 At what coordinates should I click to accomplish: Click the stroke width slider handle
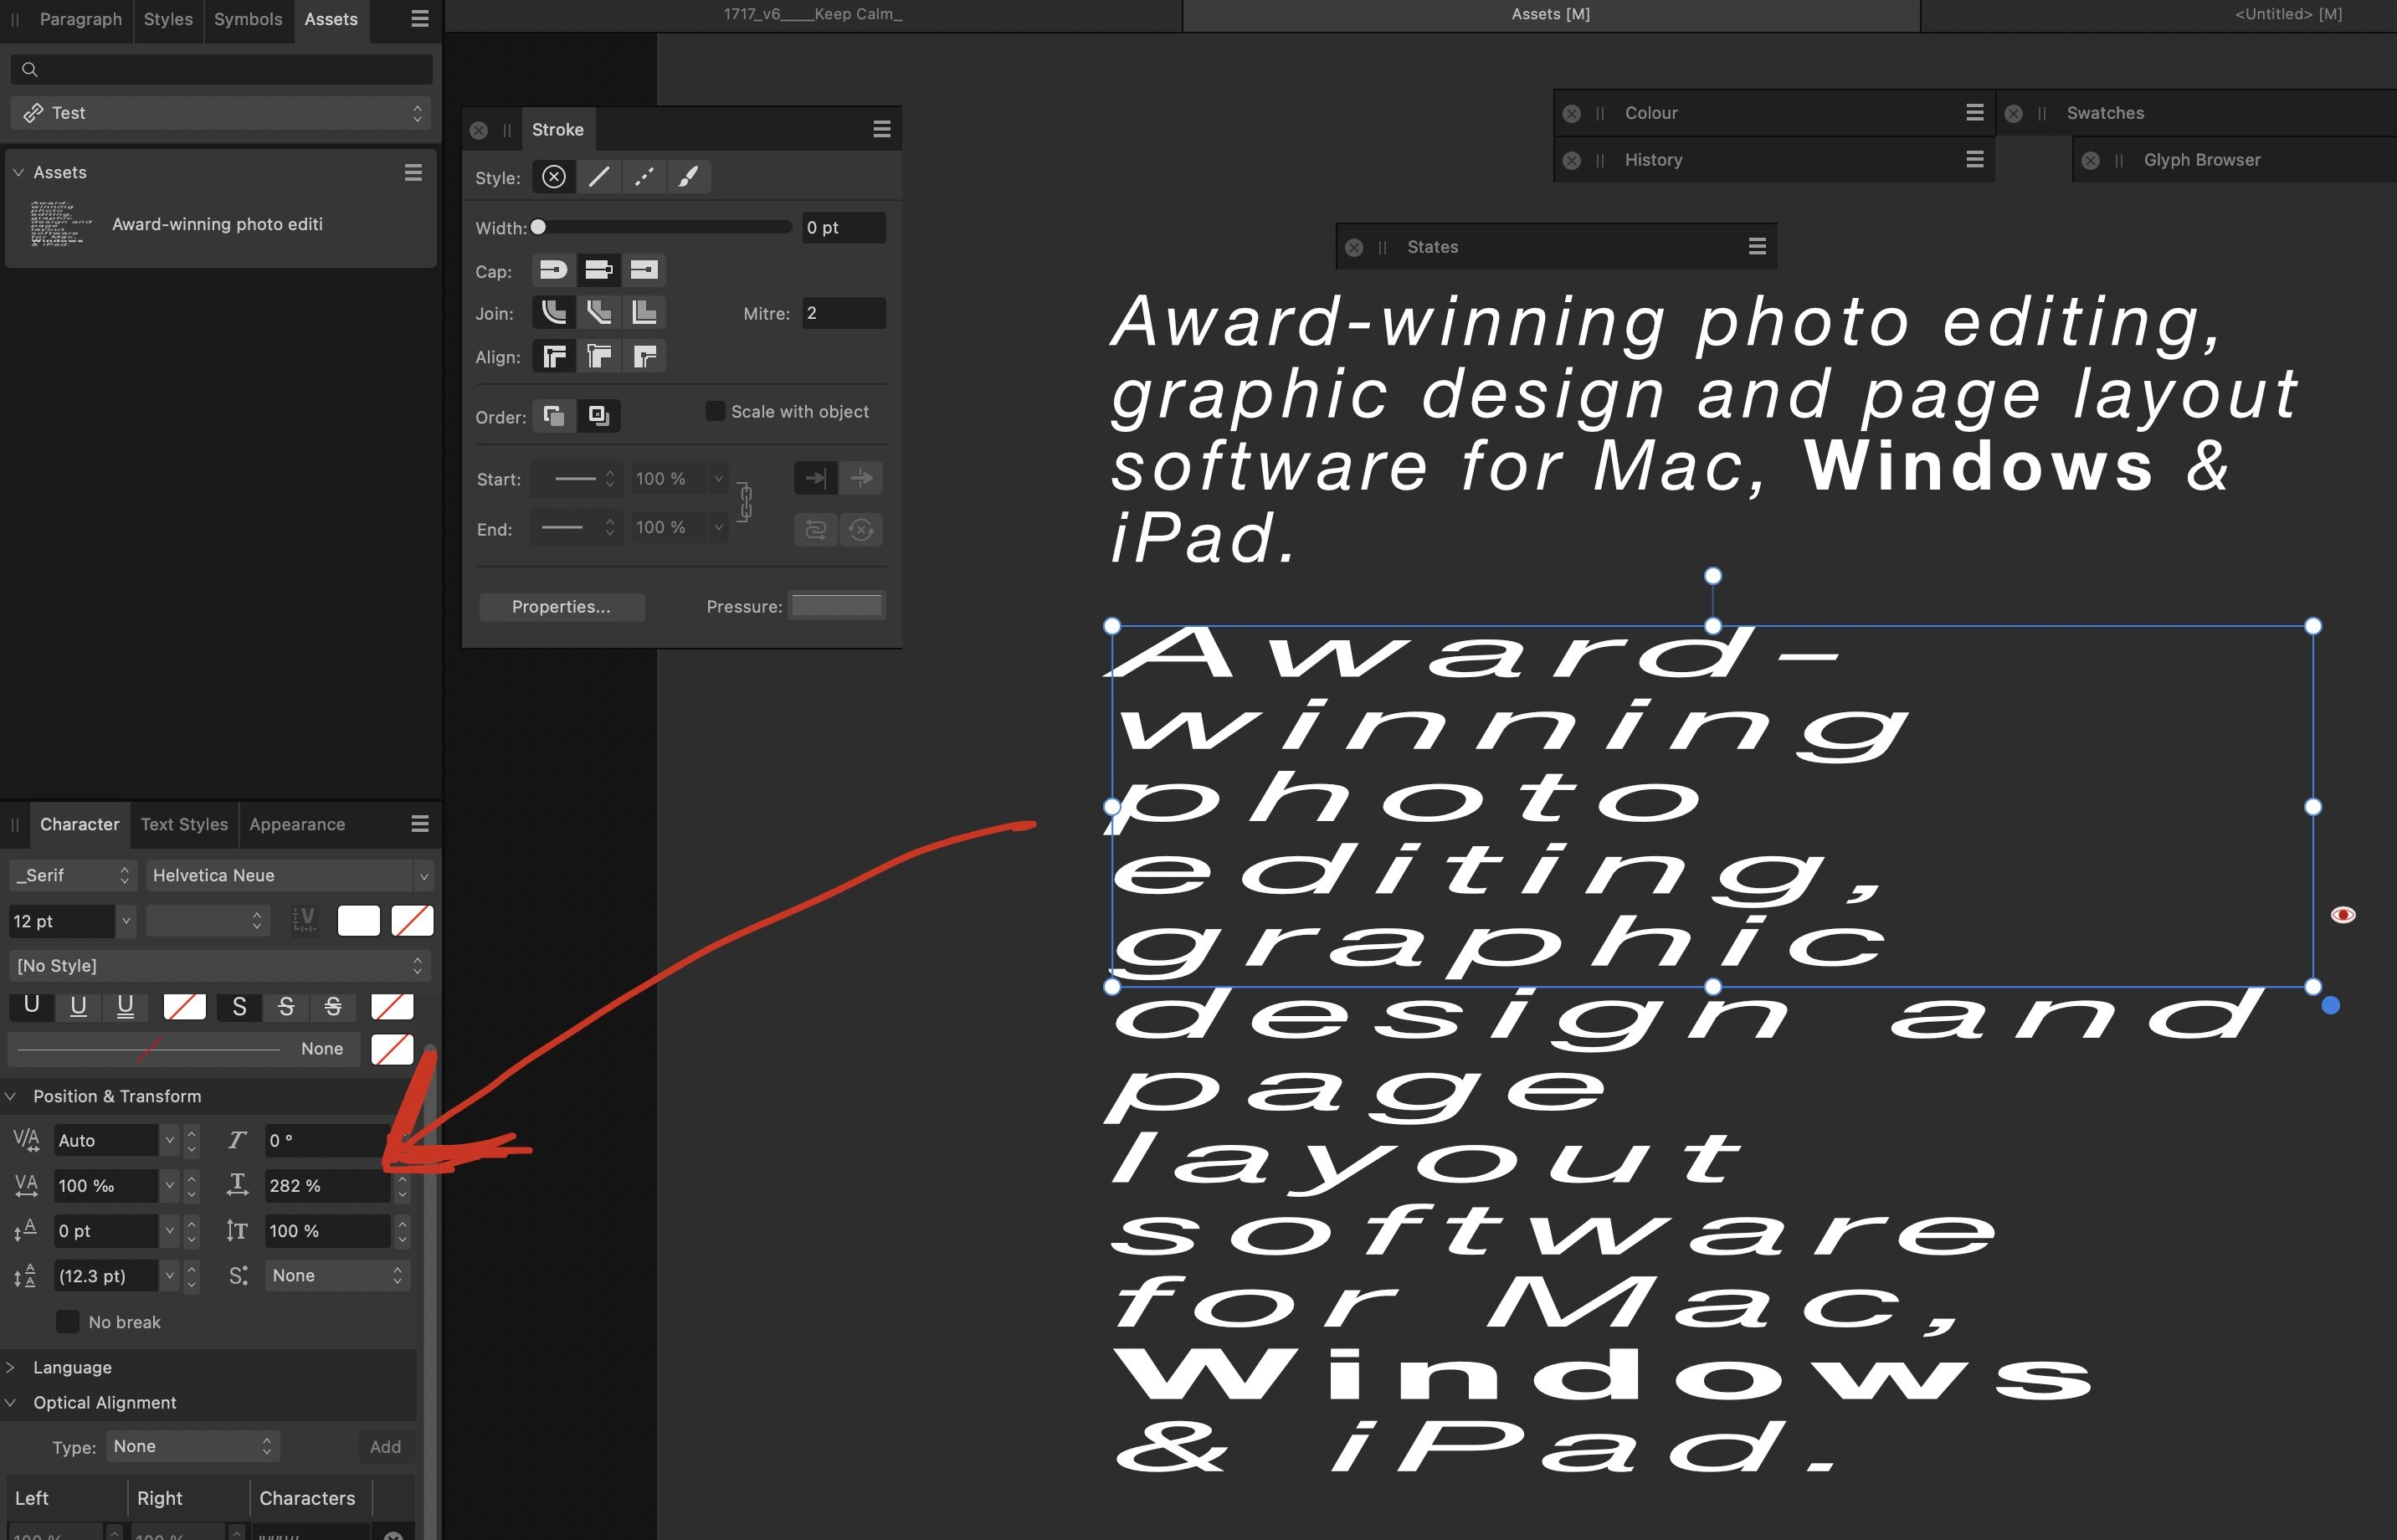pyautogui.click(x=538, y=227)
